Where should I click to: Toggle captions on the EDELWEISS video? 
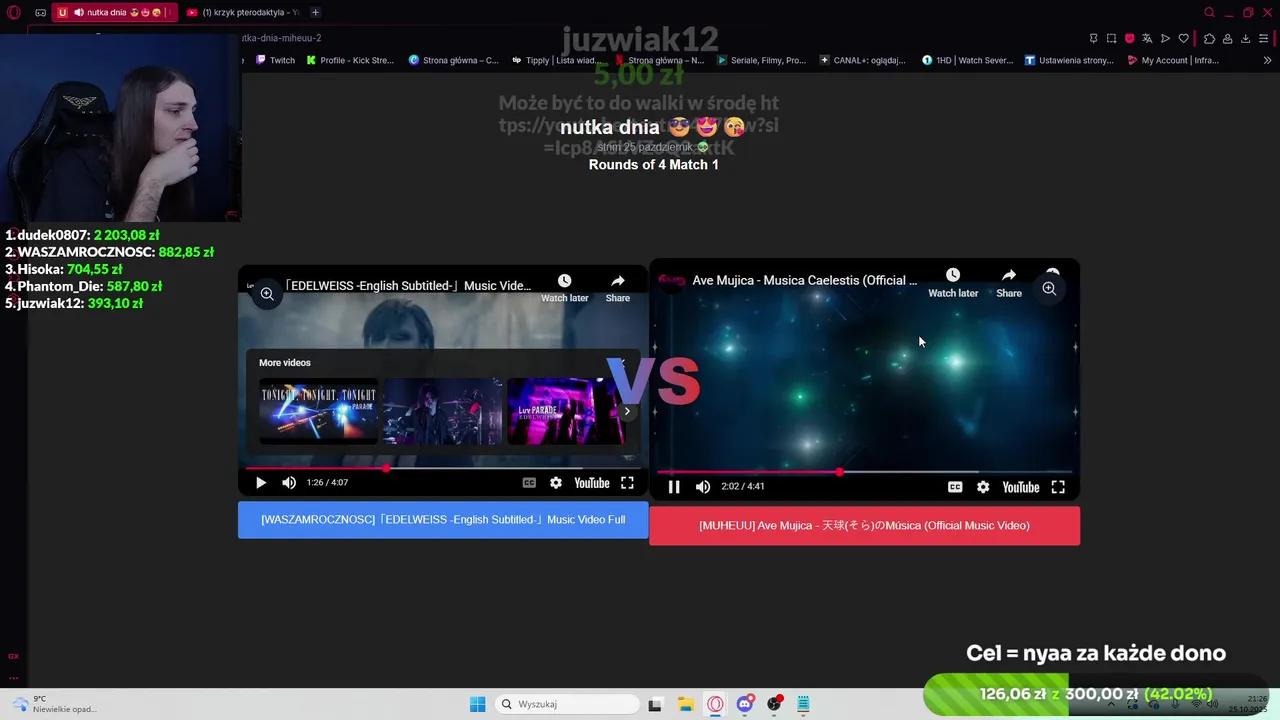point(529,483)
